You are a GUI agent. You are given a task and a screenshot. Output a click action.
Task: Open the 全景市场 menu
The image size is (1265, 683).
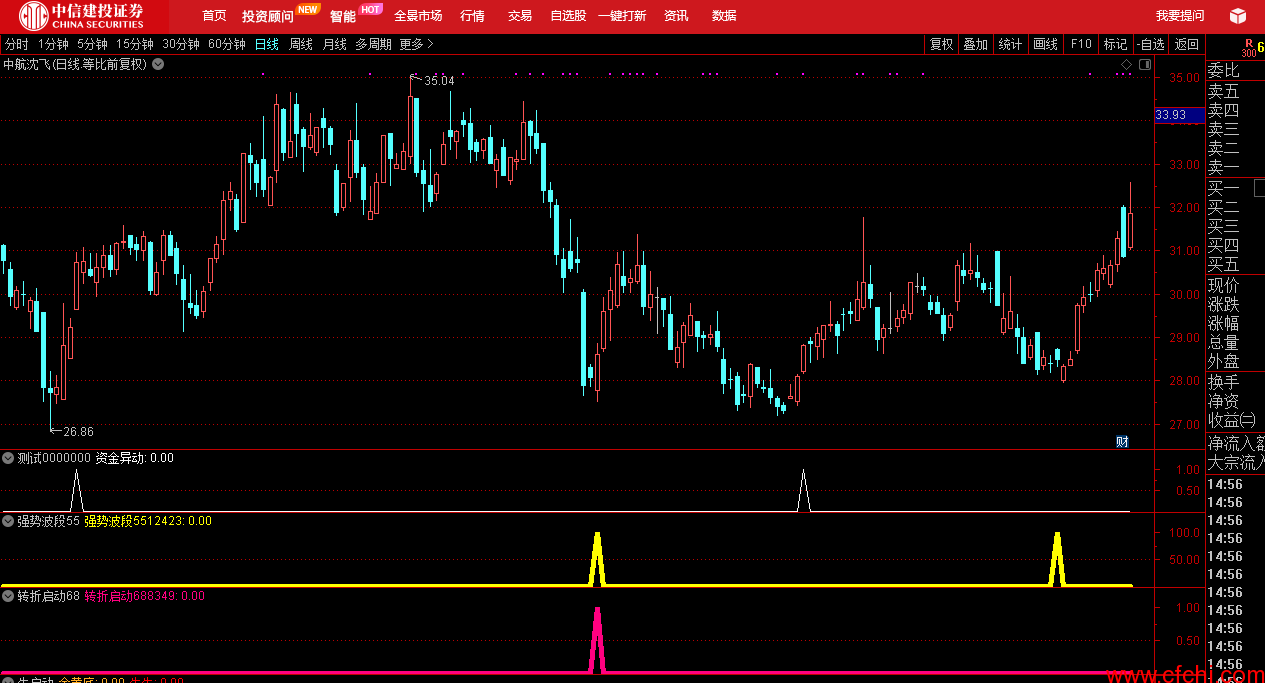coord(418,16)
